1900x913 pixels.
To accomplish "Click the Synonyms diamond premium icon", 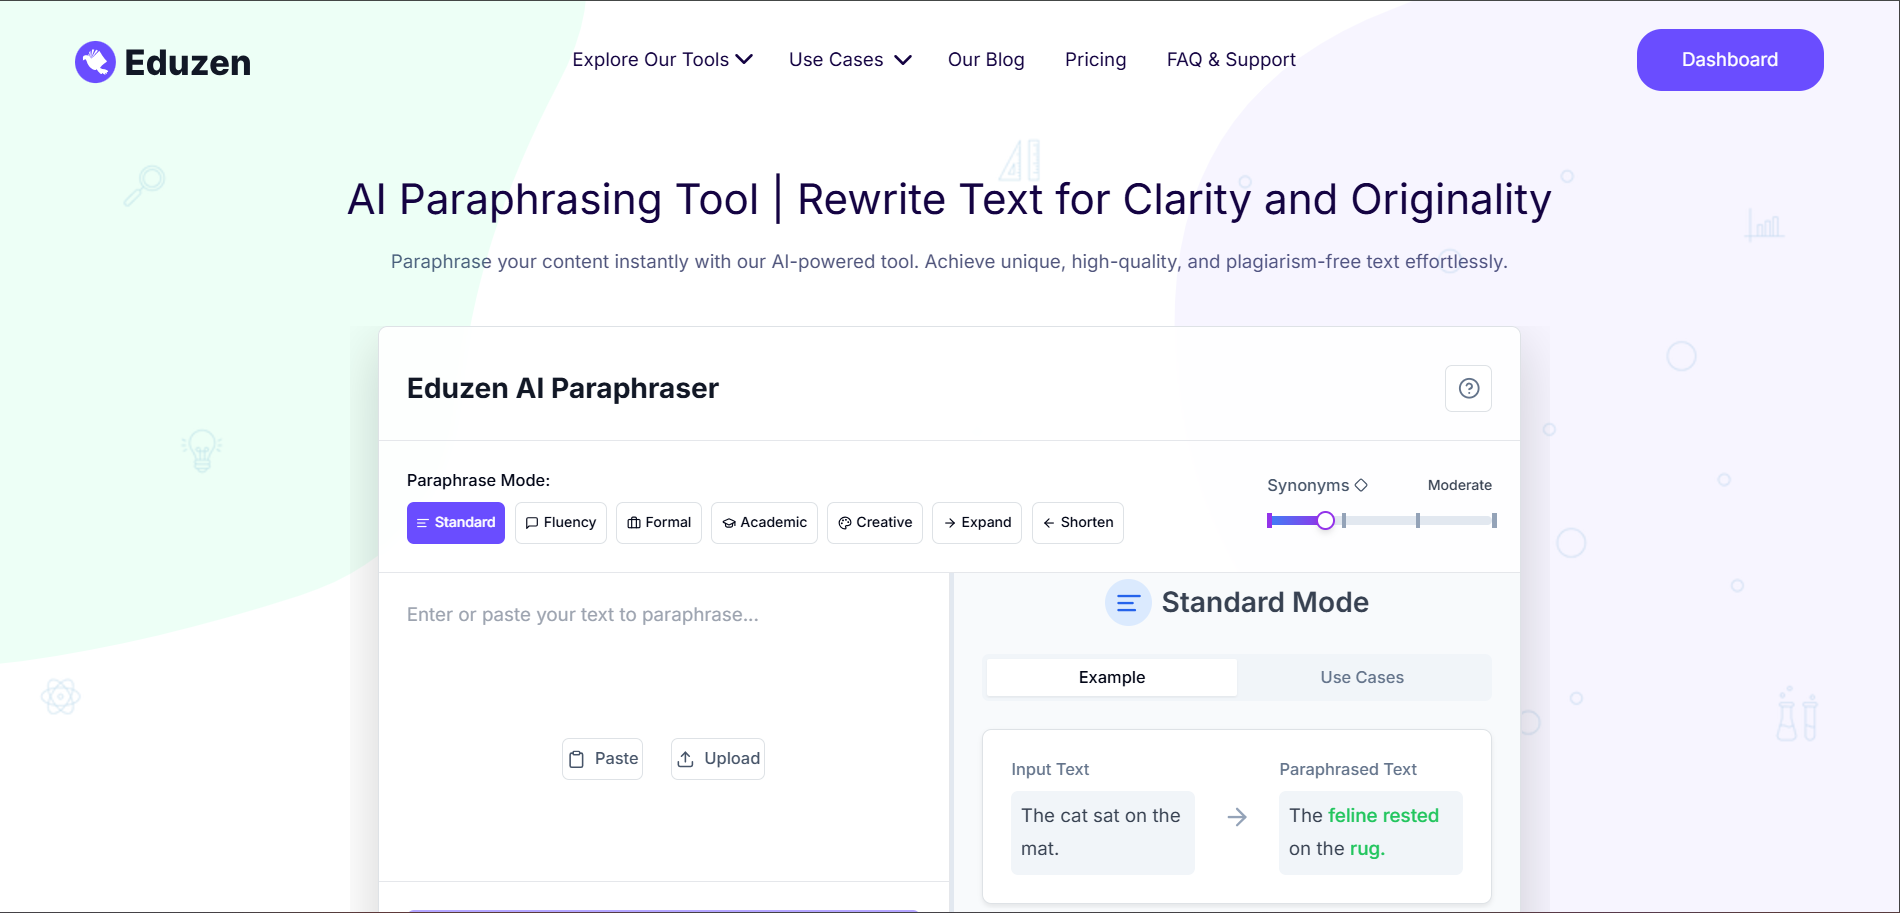I will point(1361,485).
